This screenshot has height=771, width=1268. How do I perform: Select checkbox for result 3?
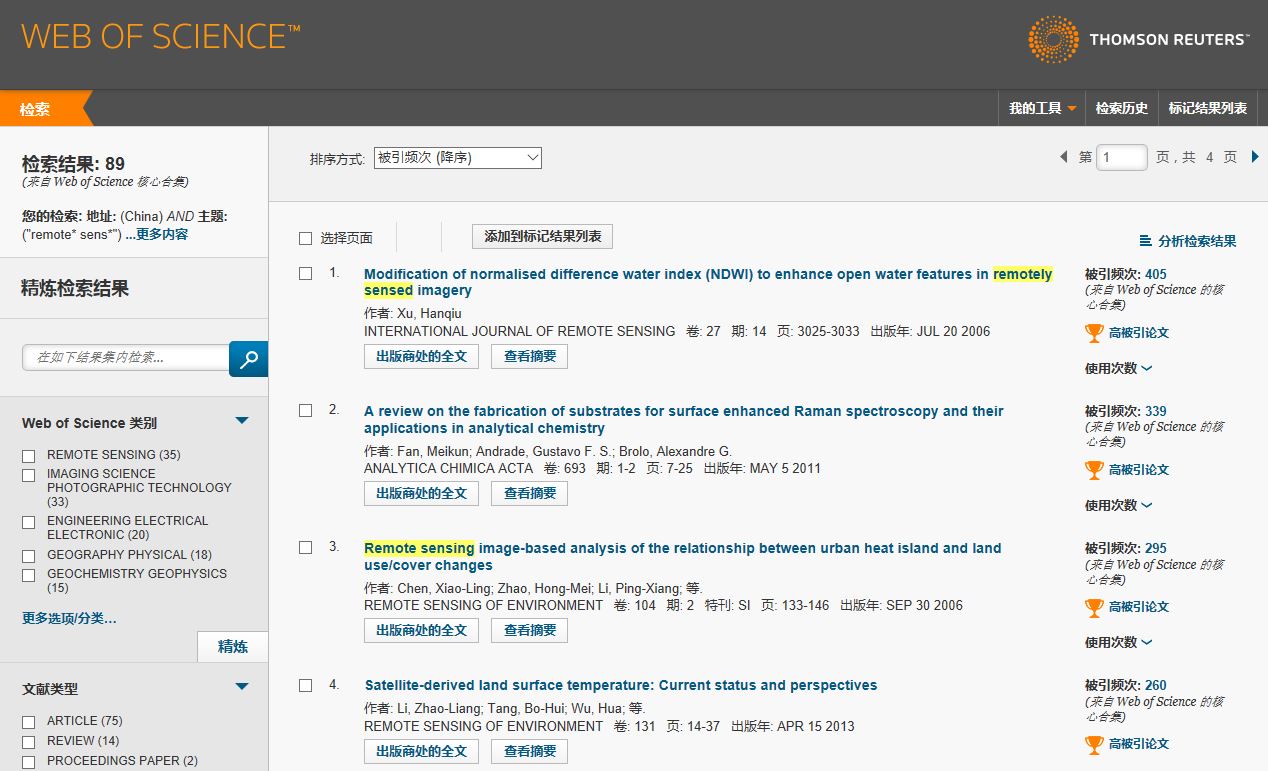306,547
